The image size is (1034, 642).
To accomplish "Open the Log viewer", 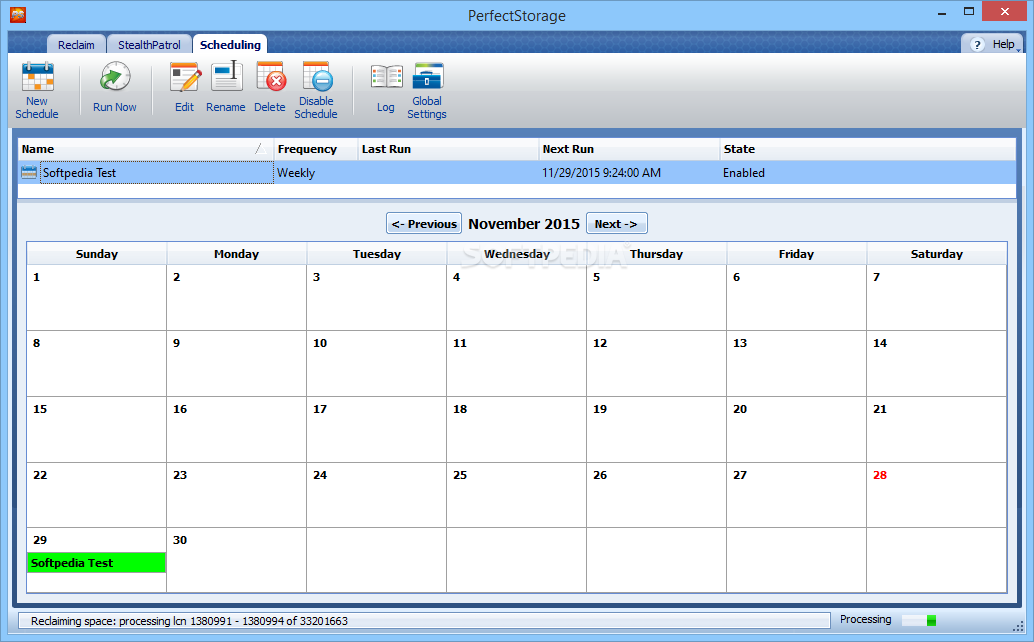I will coord(386,86).
